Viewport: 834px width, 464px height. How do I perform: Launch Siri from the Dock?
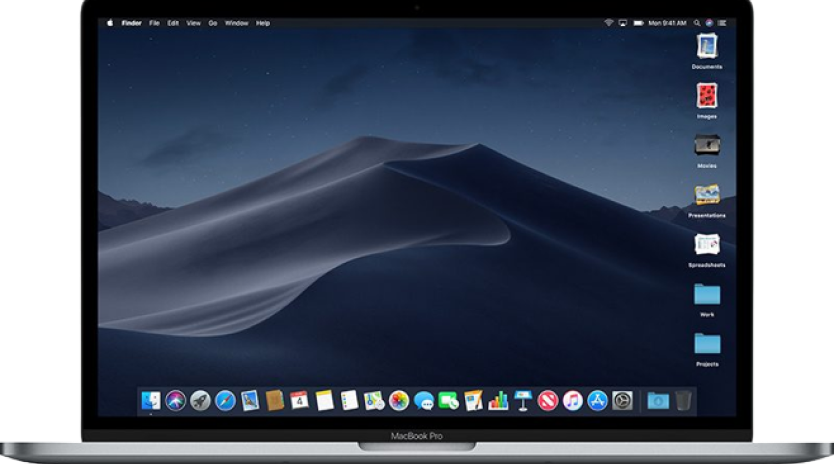click(176, 400)
